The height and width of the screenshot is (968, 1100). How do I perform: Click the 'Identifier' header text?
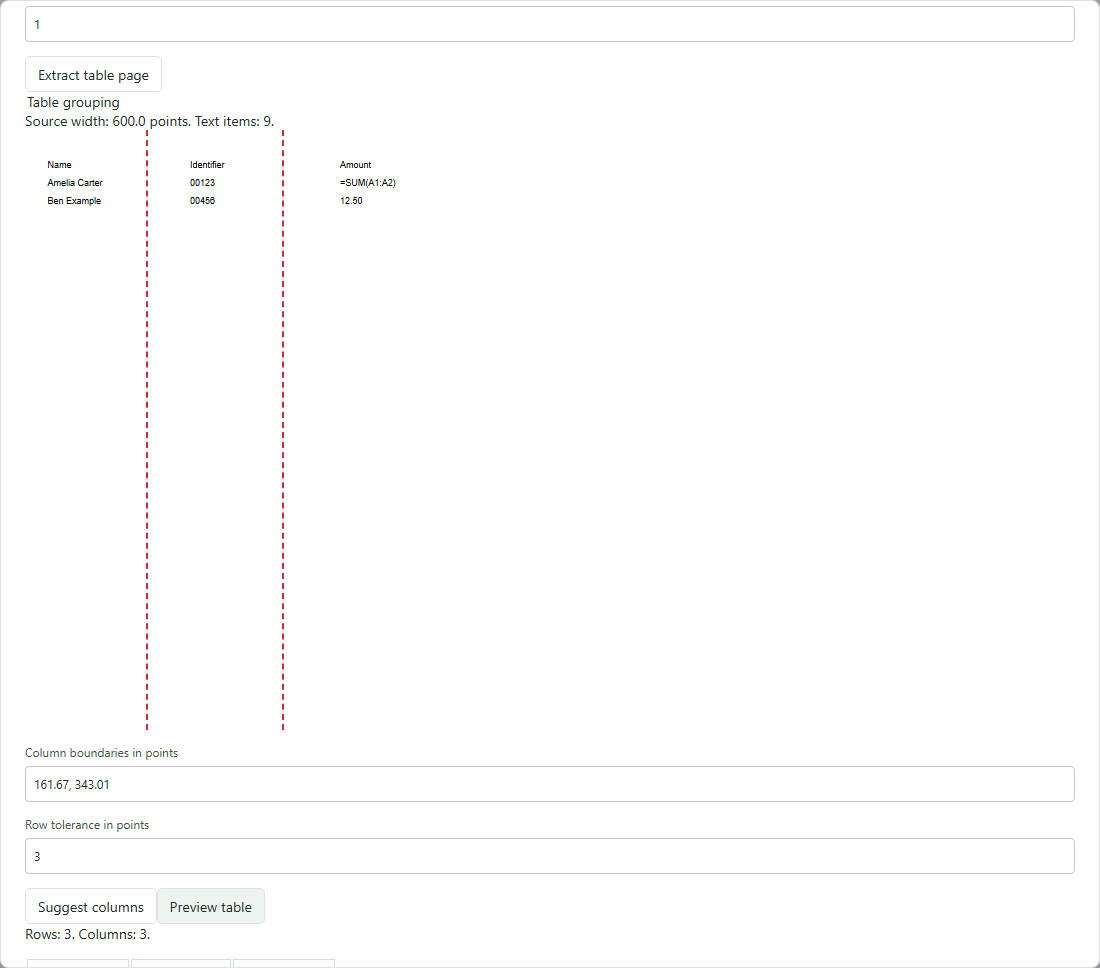[x=207, y=165]
